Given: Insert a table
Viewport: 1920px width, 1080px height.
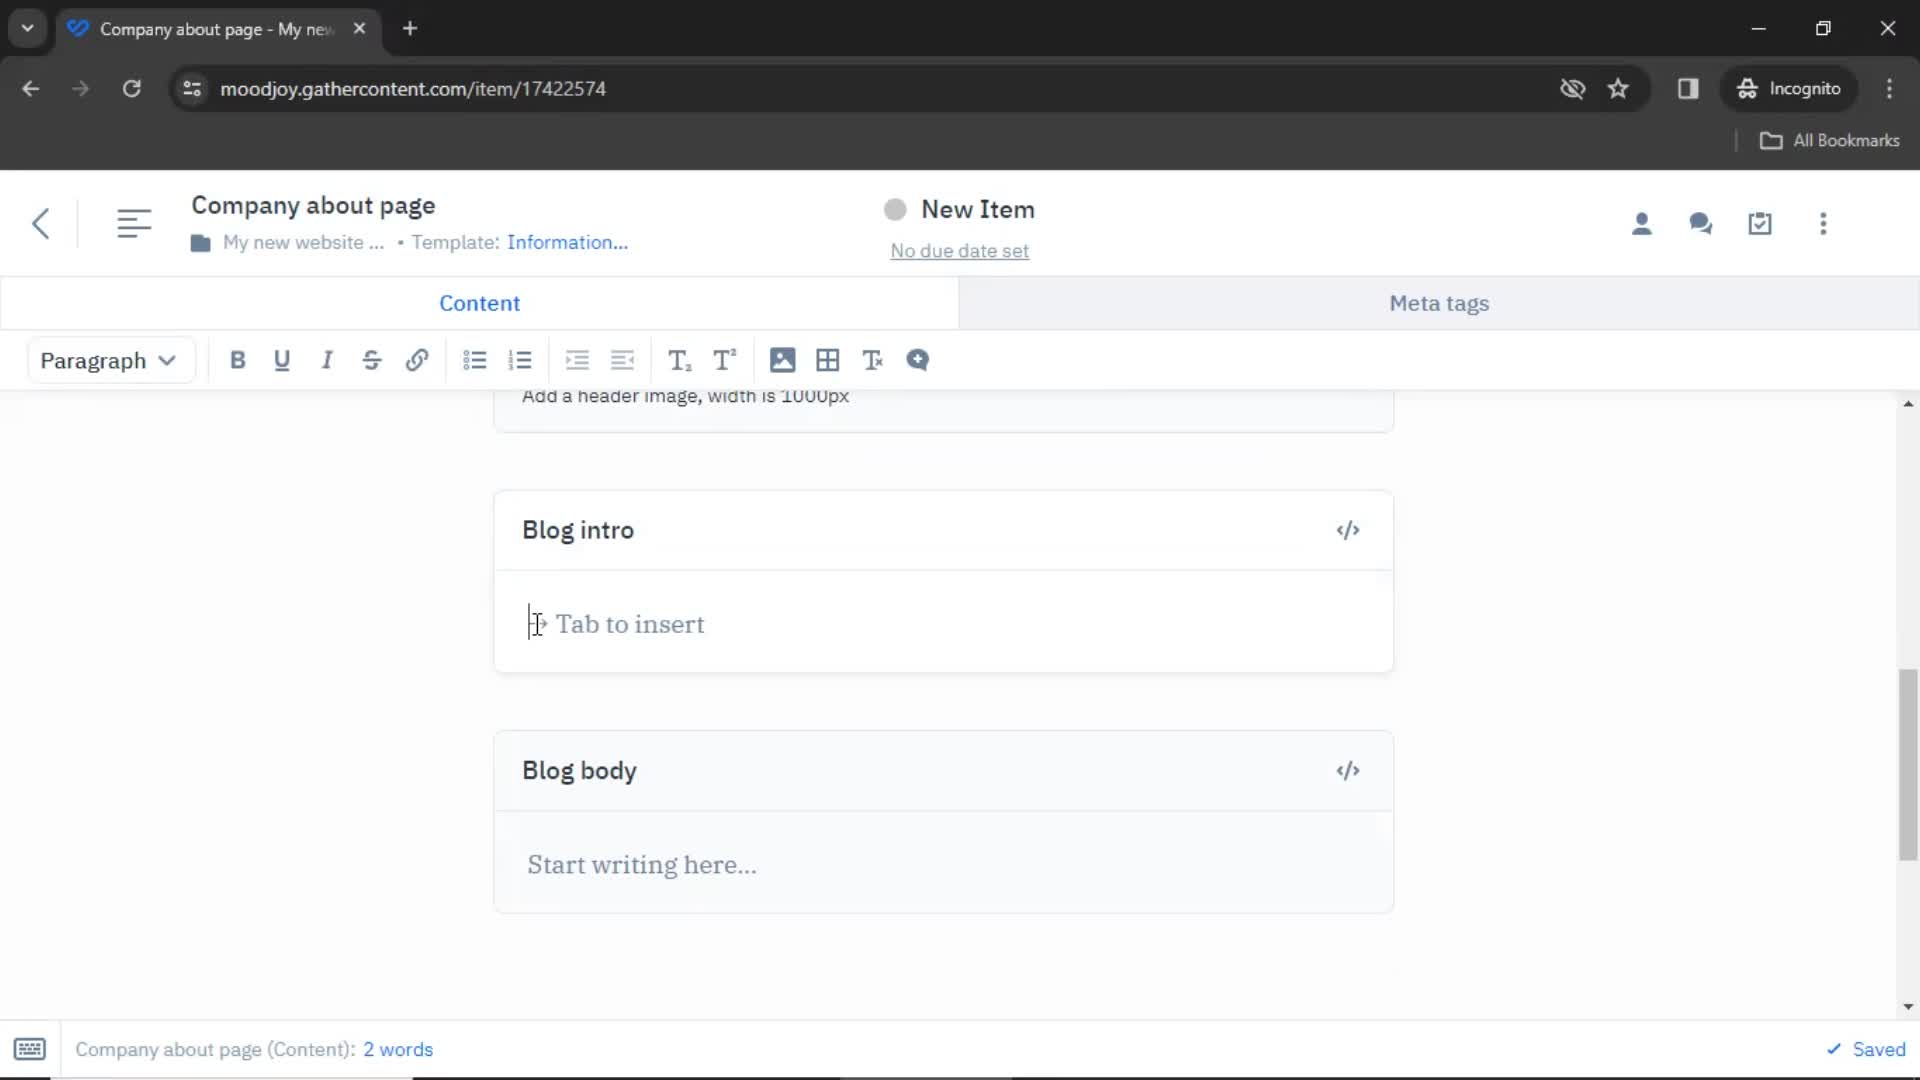Looking at the screenshot, I should tap(827, 360).
